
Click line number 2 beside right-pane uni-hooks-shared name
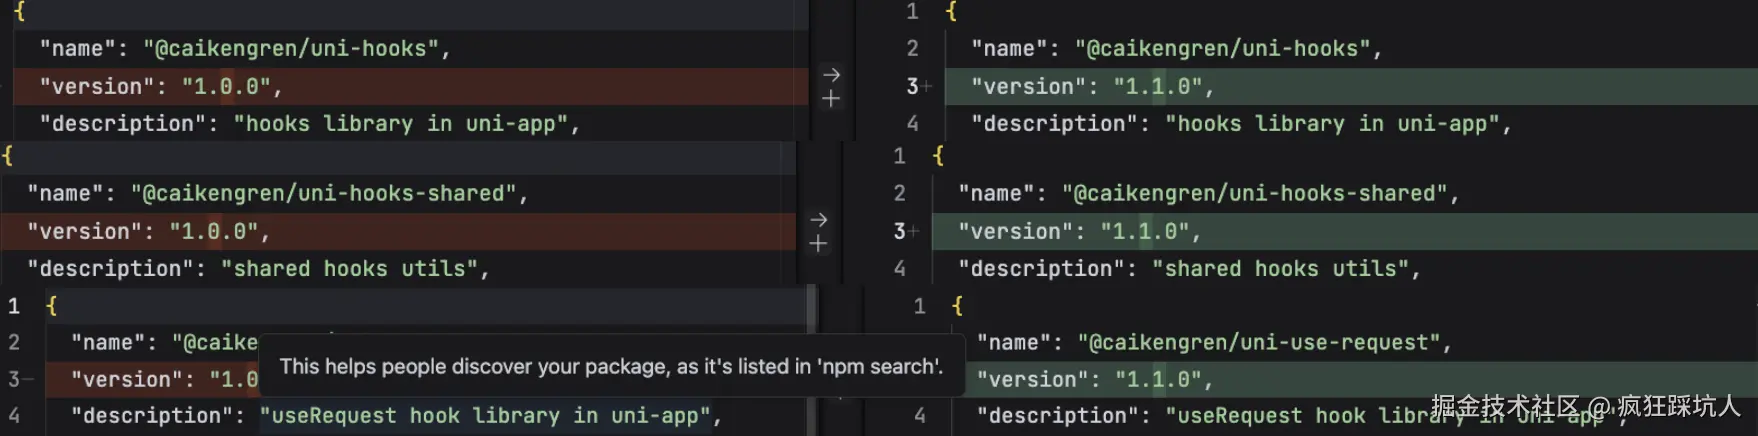point(899,193)
